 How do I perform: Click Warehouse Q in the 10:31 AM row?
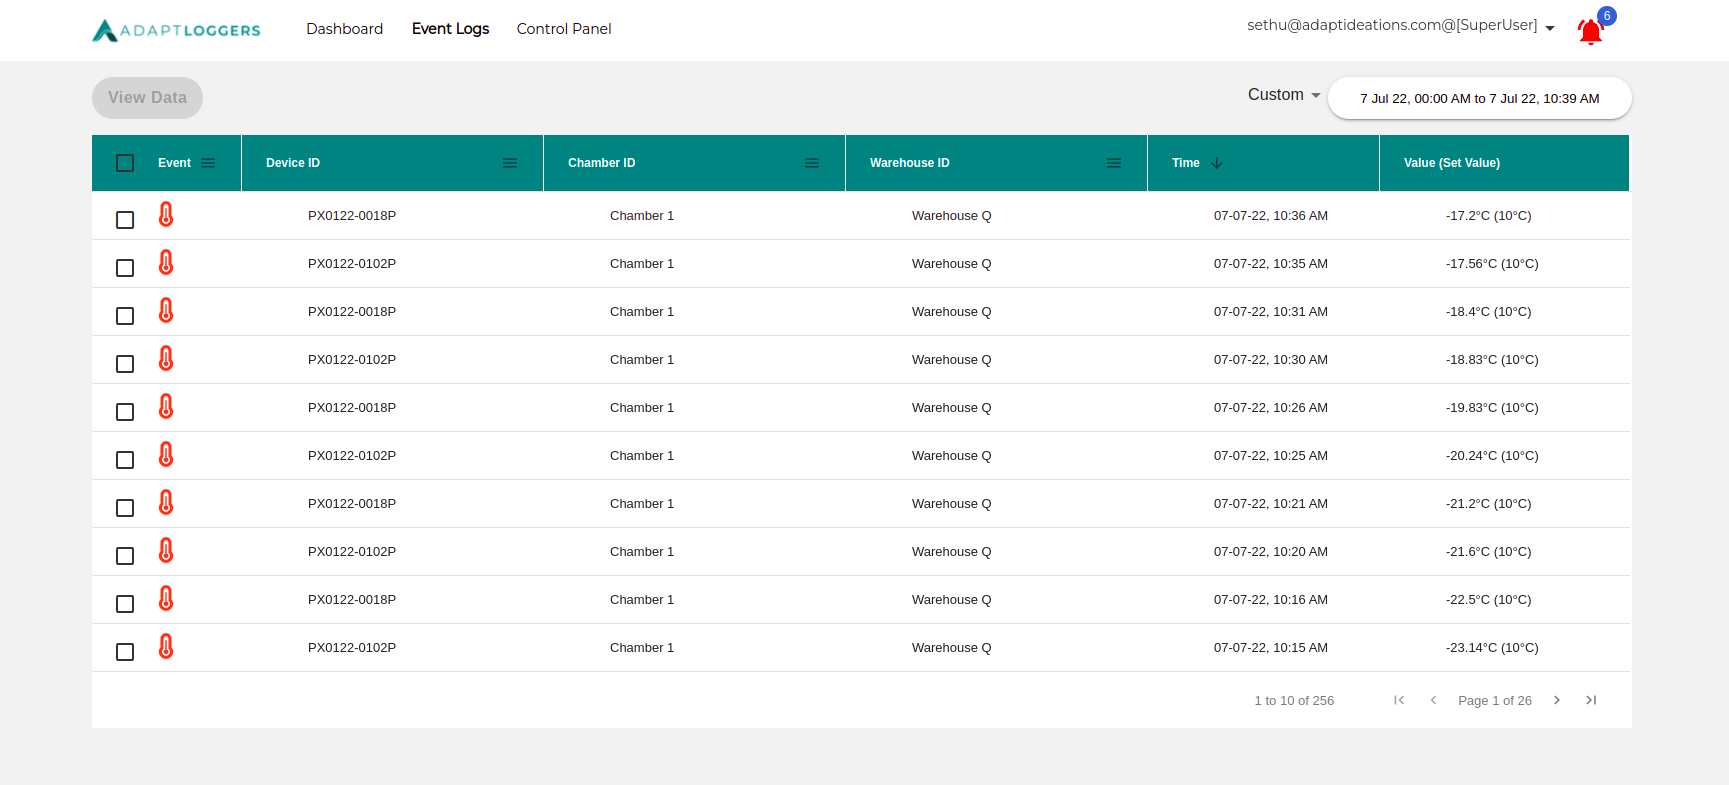click(x=952, y=312)
